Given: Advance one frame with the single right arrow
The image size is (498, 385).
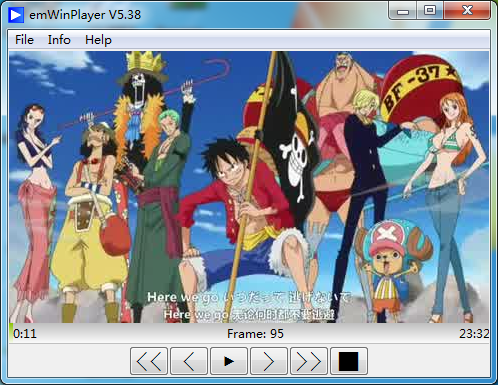Looking at the screenshot, I should tap(269, 361).
